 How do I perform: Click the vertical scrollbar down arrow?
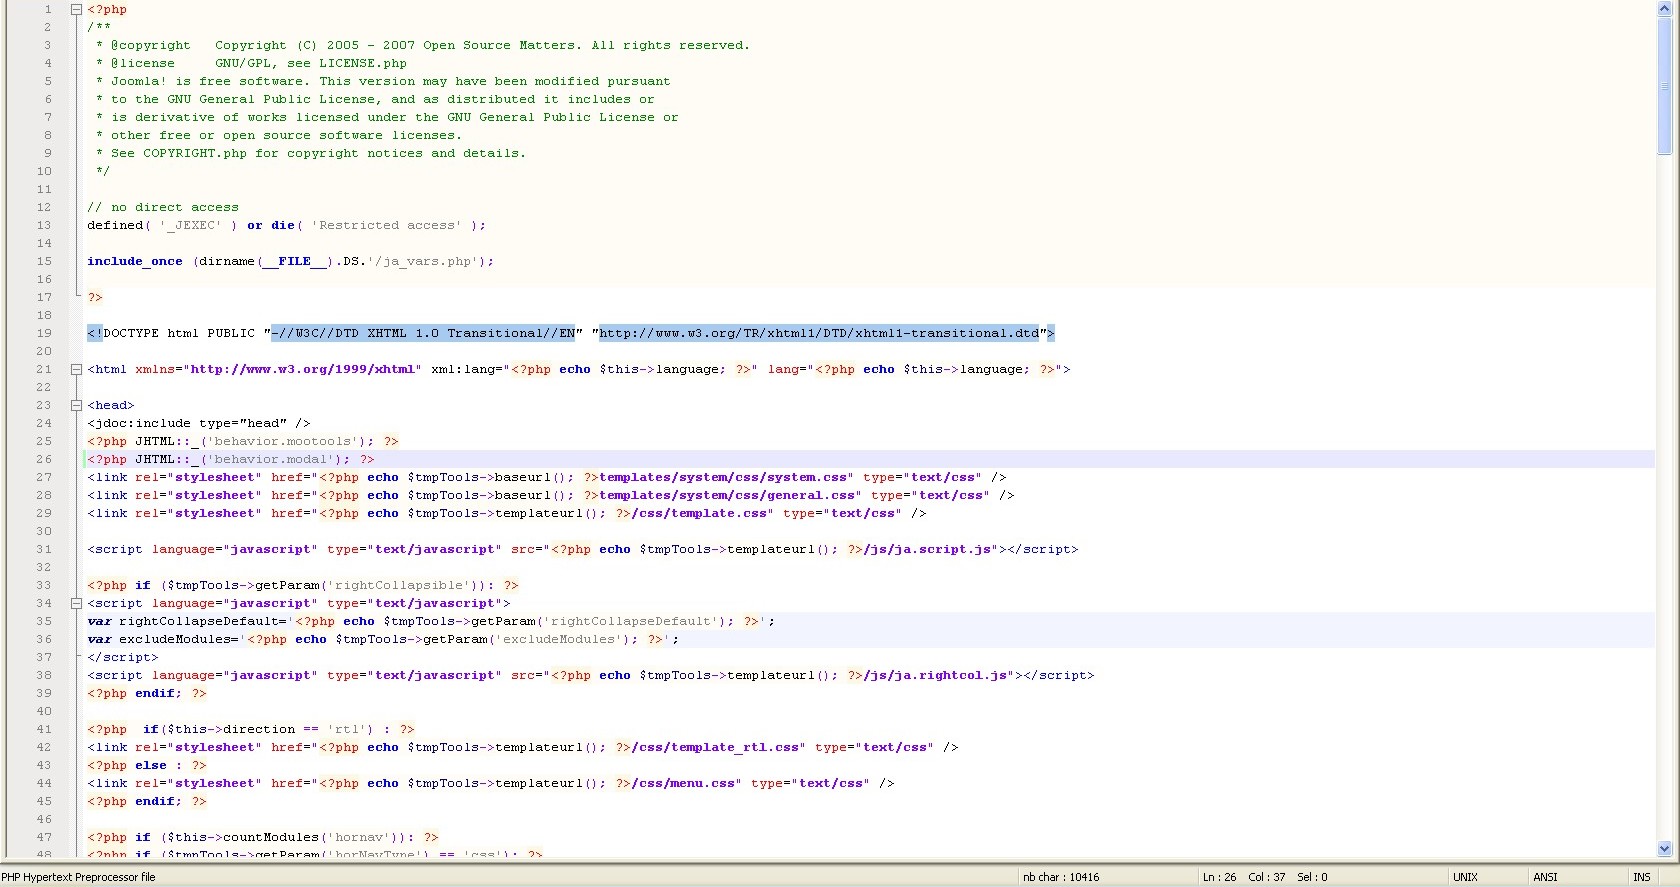(x=1664, y=849)
